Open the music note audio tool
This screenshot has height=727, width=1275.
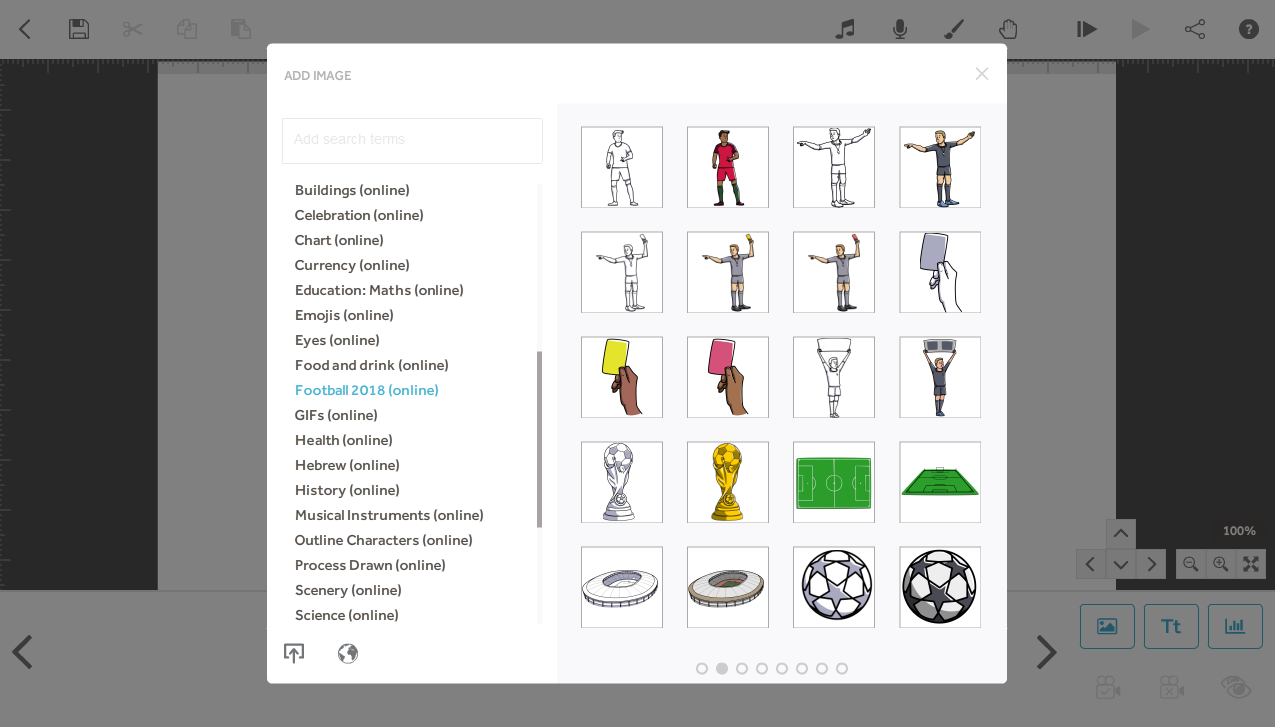click(845, 29)
